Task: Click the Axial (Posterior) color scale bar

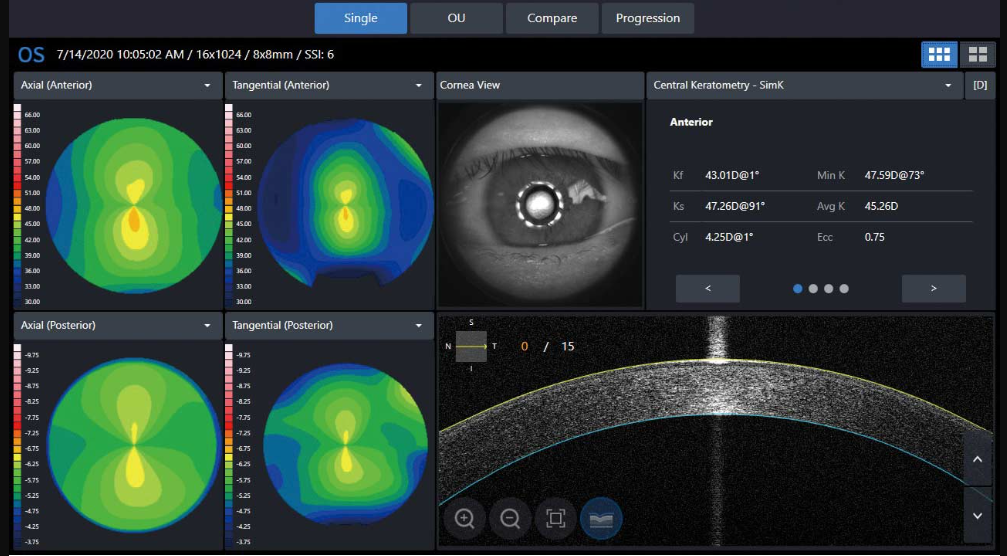Action: click(17, 446)
